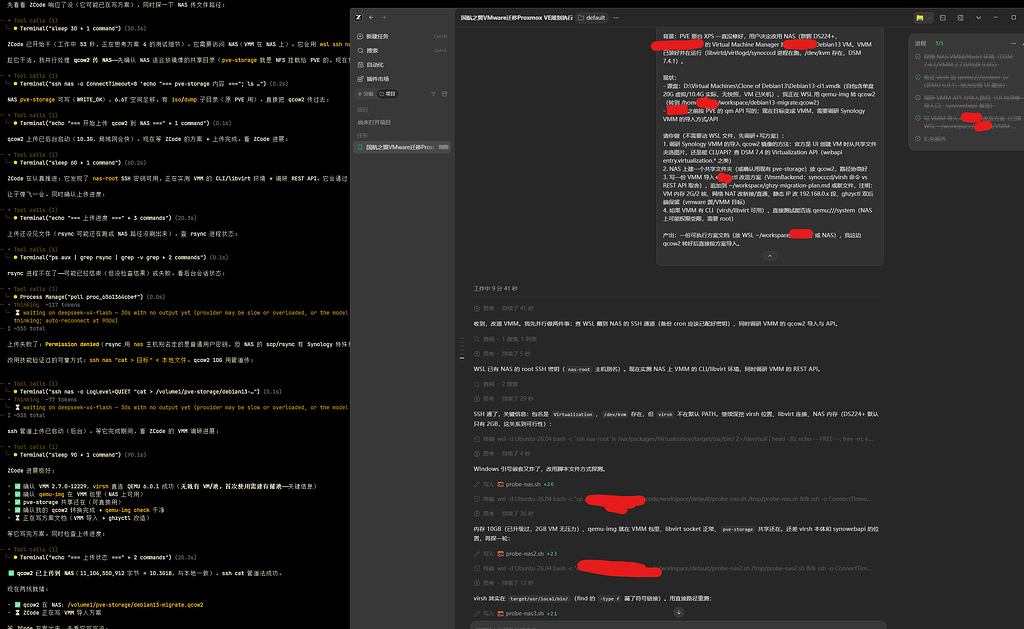Viewport: 1024px width, 629px height.
Task: Click the terminal row copying probe-nas2.sh to /tmp
Action: pos(673,568)
